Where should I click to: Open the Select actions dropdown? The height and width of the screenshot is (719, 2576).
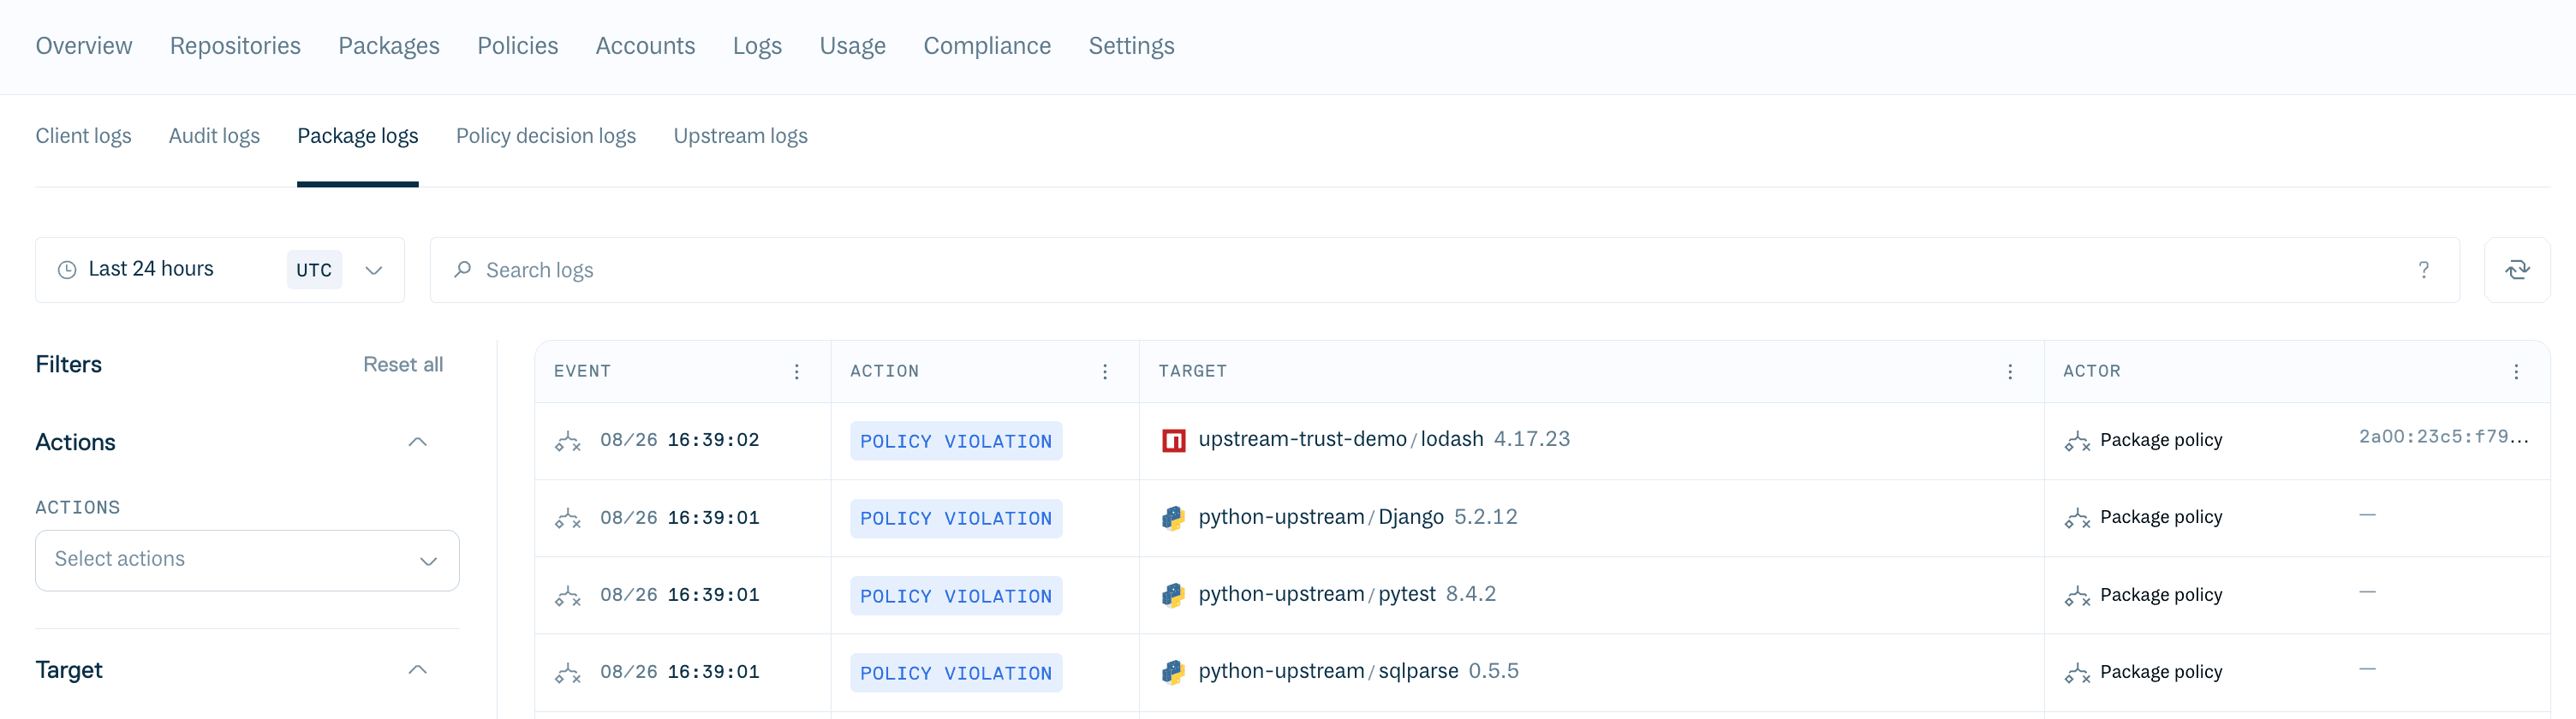tap(247, 560)
